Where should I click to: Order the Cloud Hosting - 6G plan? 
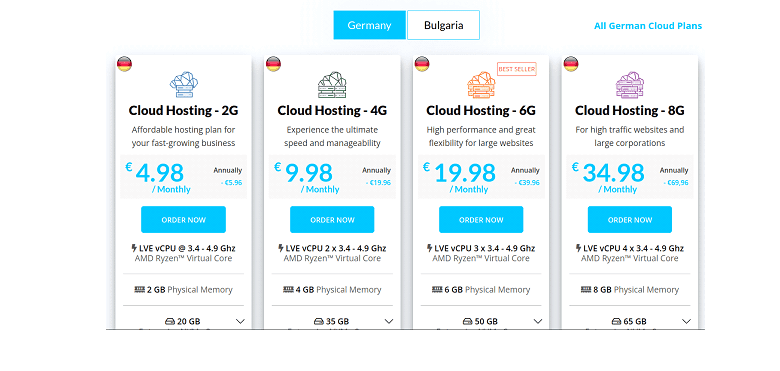[481, 220]
